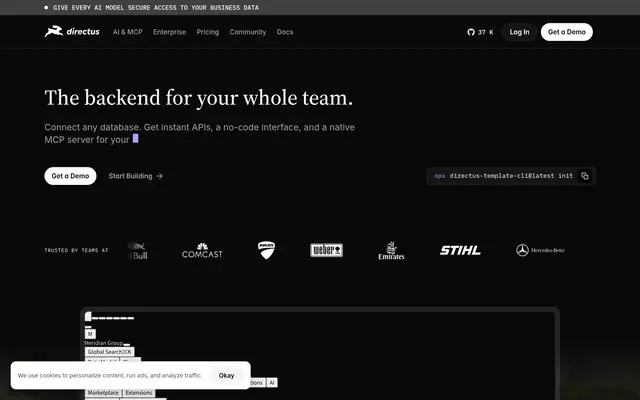The height and width of the screenshot is (400, 640).
Task: Open the Docs link
Action: [x=285, y=32]
